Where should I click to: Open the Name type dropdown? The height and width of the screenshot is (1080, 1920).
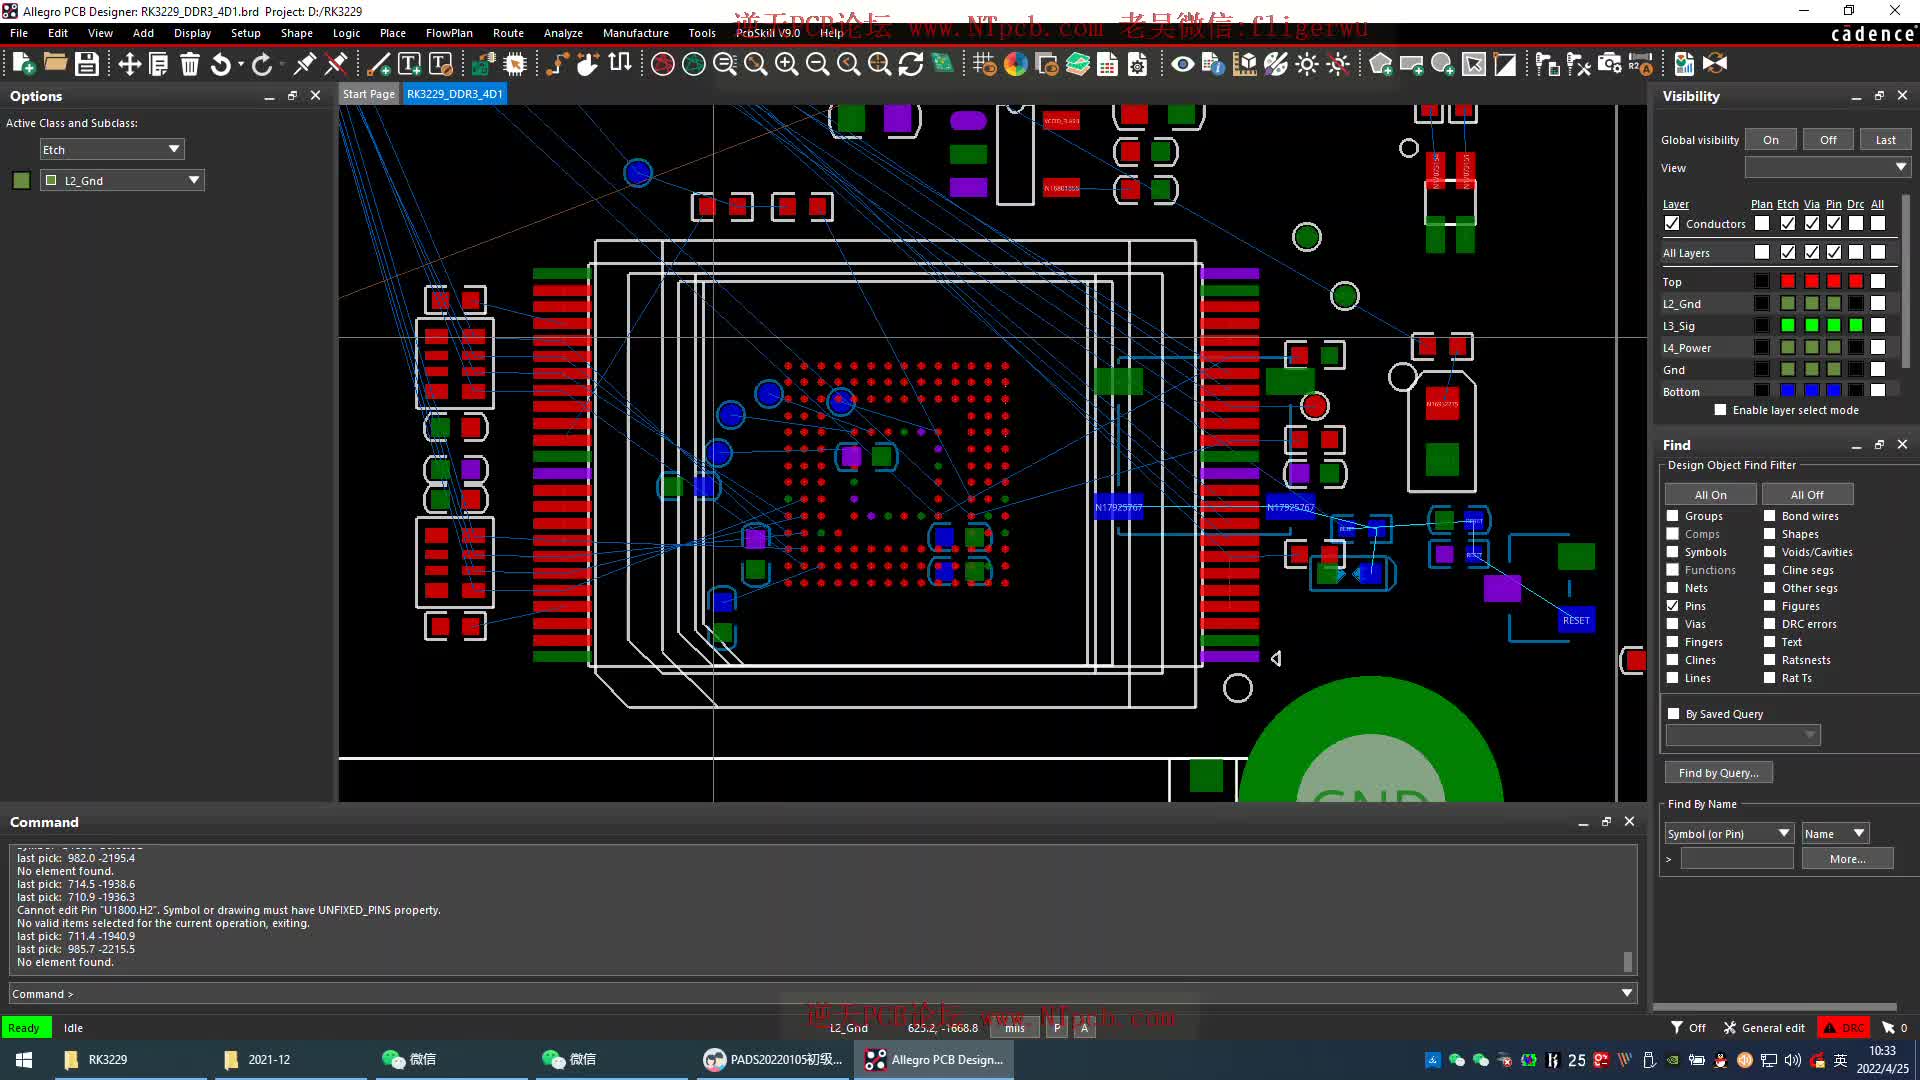(x=1835, y=833)
